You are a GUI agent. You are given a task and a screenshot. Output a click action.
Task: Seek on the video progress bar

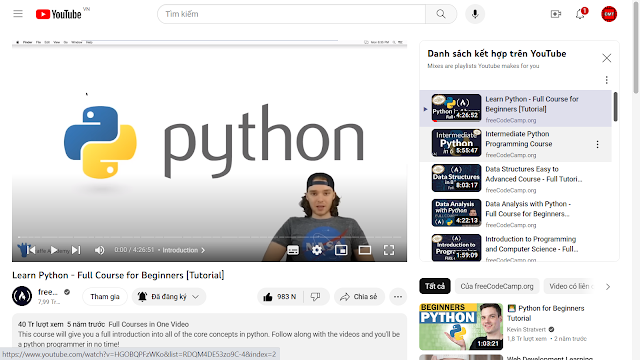pyautogui.click(x=209, y=237)
